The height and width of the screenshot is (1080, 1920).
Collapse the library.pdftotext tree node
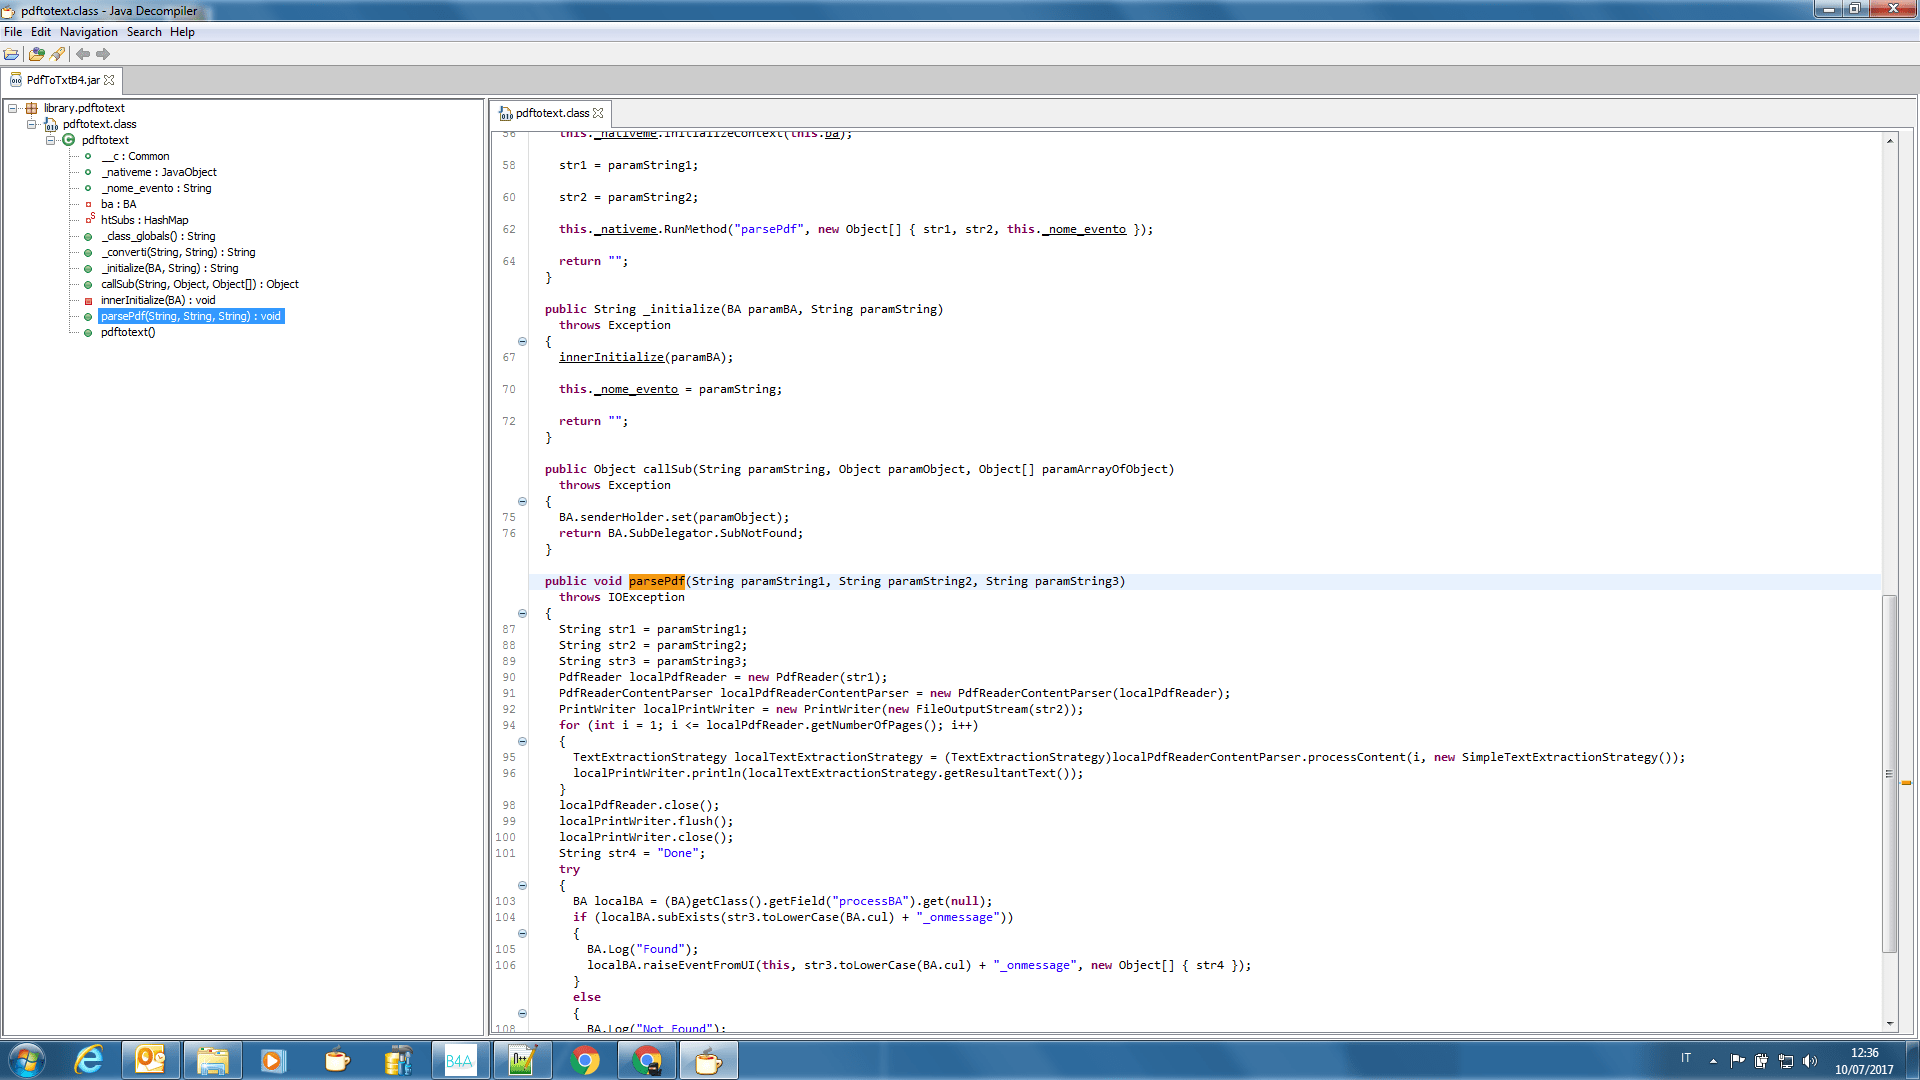[14, 107]
